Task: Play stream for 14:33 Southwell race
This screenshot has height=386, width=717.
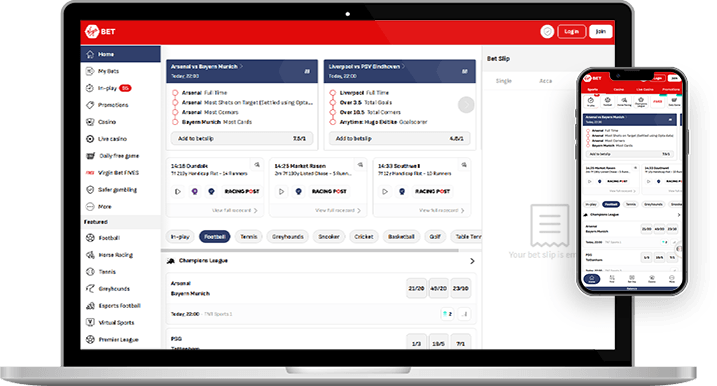Action: click(x=385, y=192)
